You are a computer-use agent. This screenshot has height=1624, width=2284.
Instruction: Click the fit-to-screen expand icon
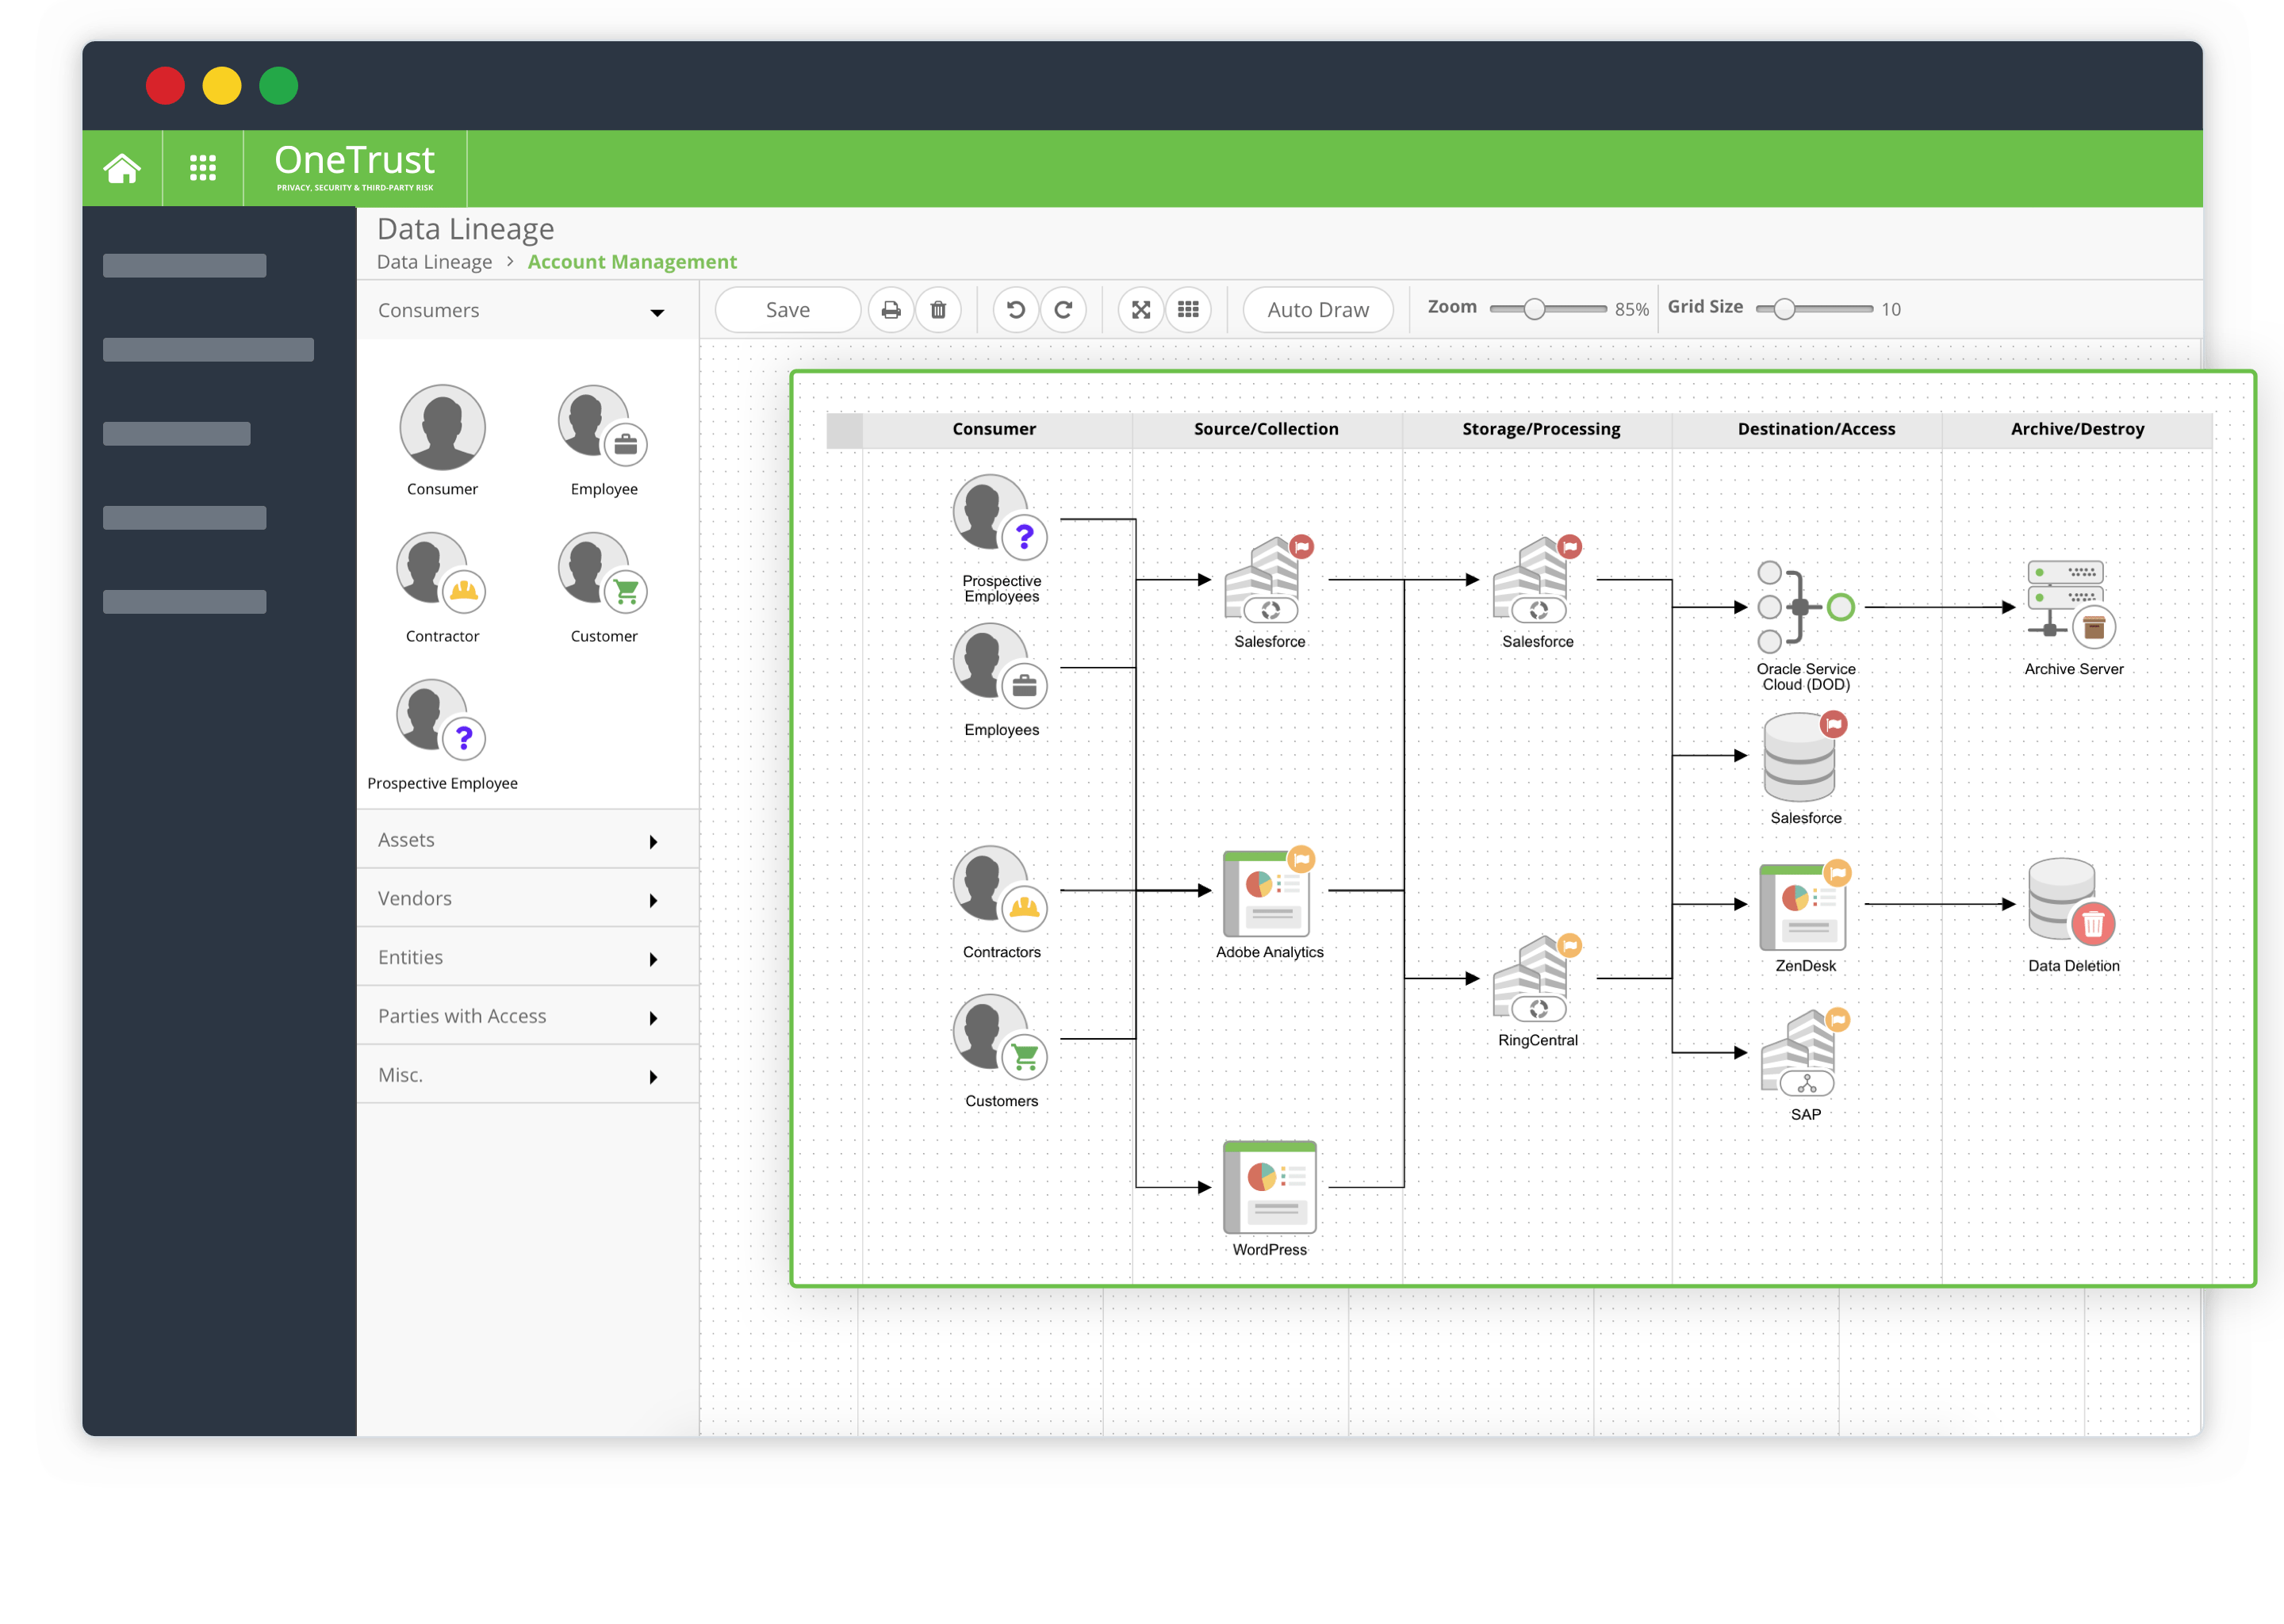pyautogui.click(x=1140, y=310)
